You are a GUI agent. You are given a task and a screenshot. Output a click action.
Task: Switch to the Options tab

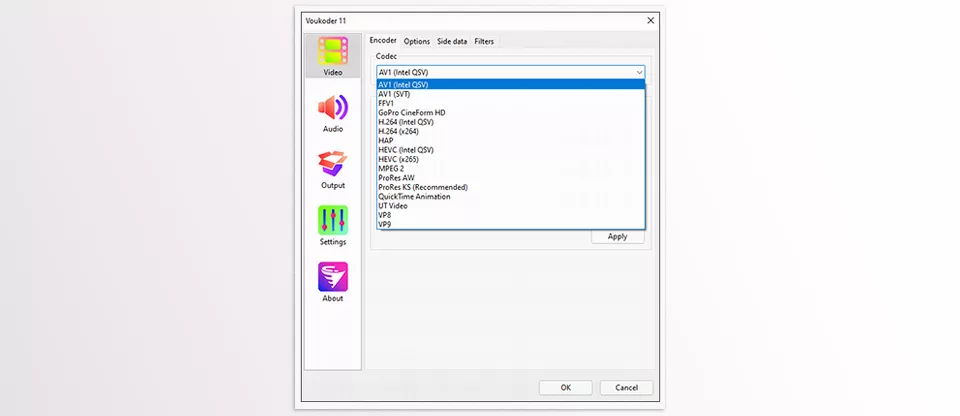(x=417, y=42)
